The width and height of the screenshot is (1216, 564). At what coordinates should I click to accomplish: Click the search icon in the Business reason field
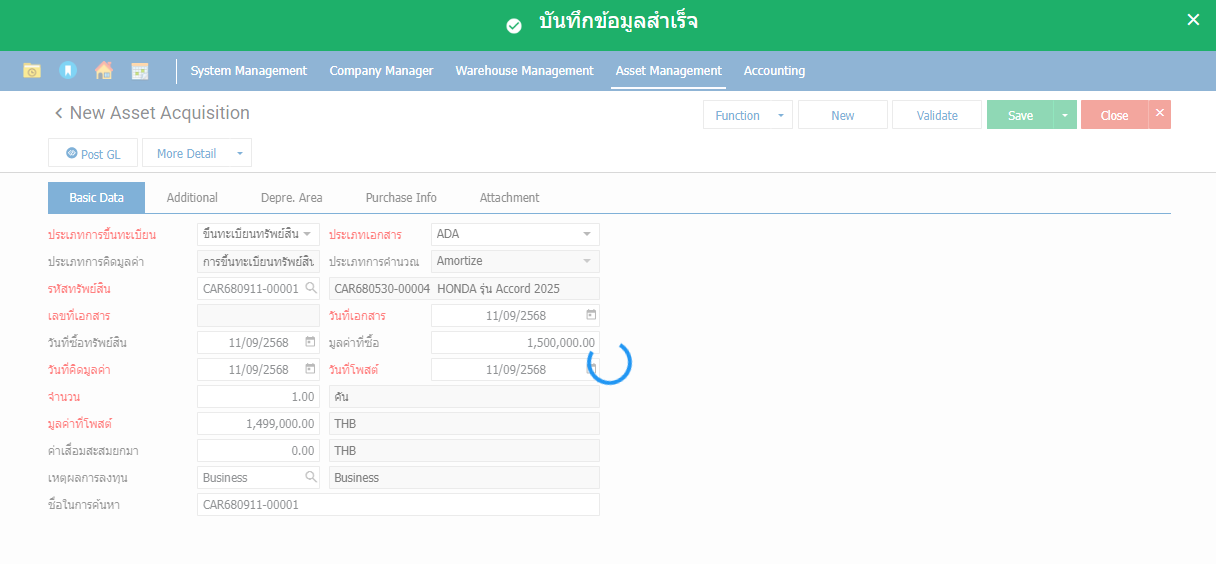coord(310,478)
